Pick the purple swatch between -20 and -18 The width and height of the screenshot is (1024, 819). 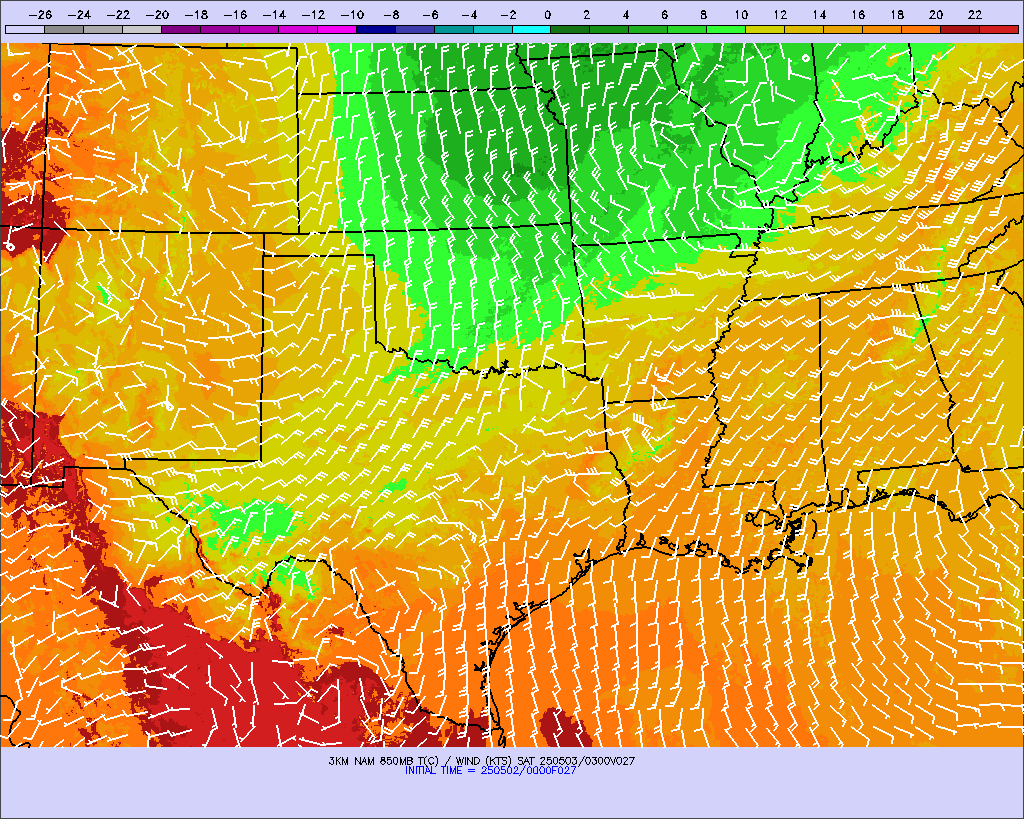point(181,29)
